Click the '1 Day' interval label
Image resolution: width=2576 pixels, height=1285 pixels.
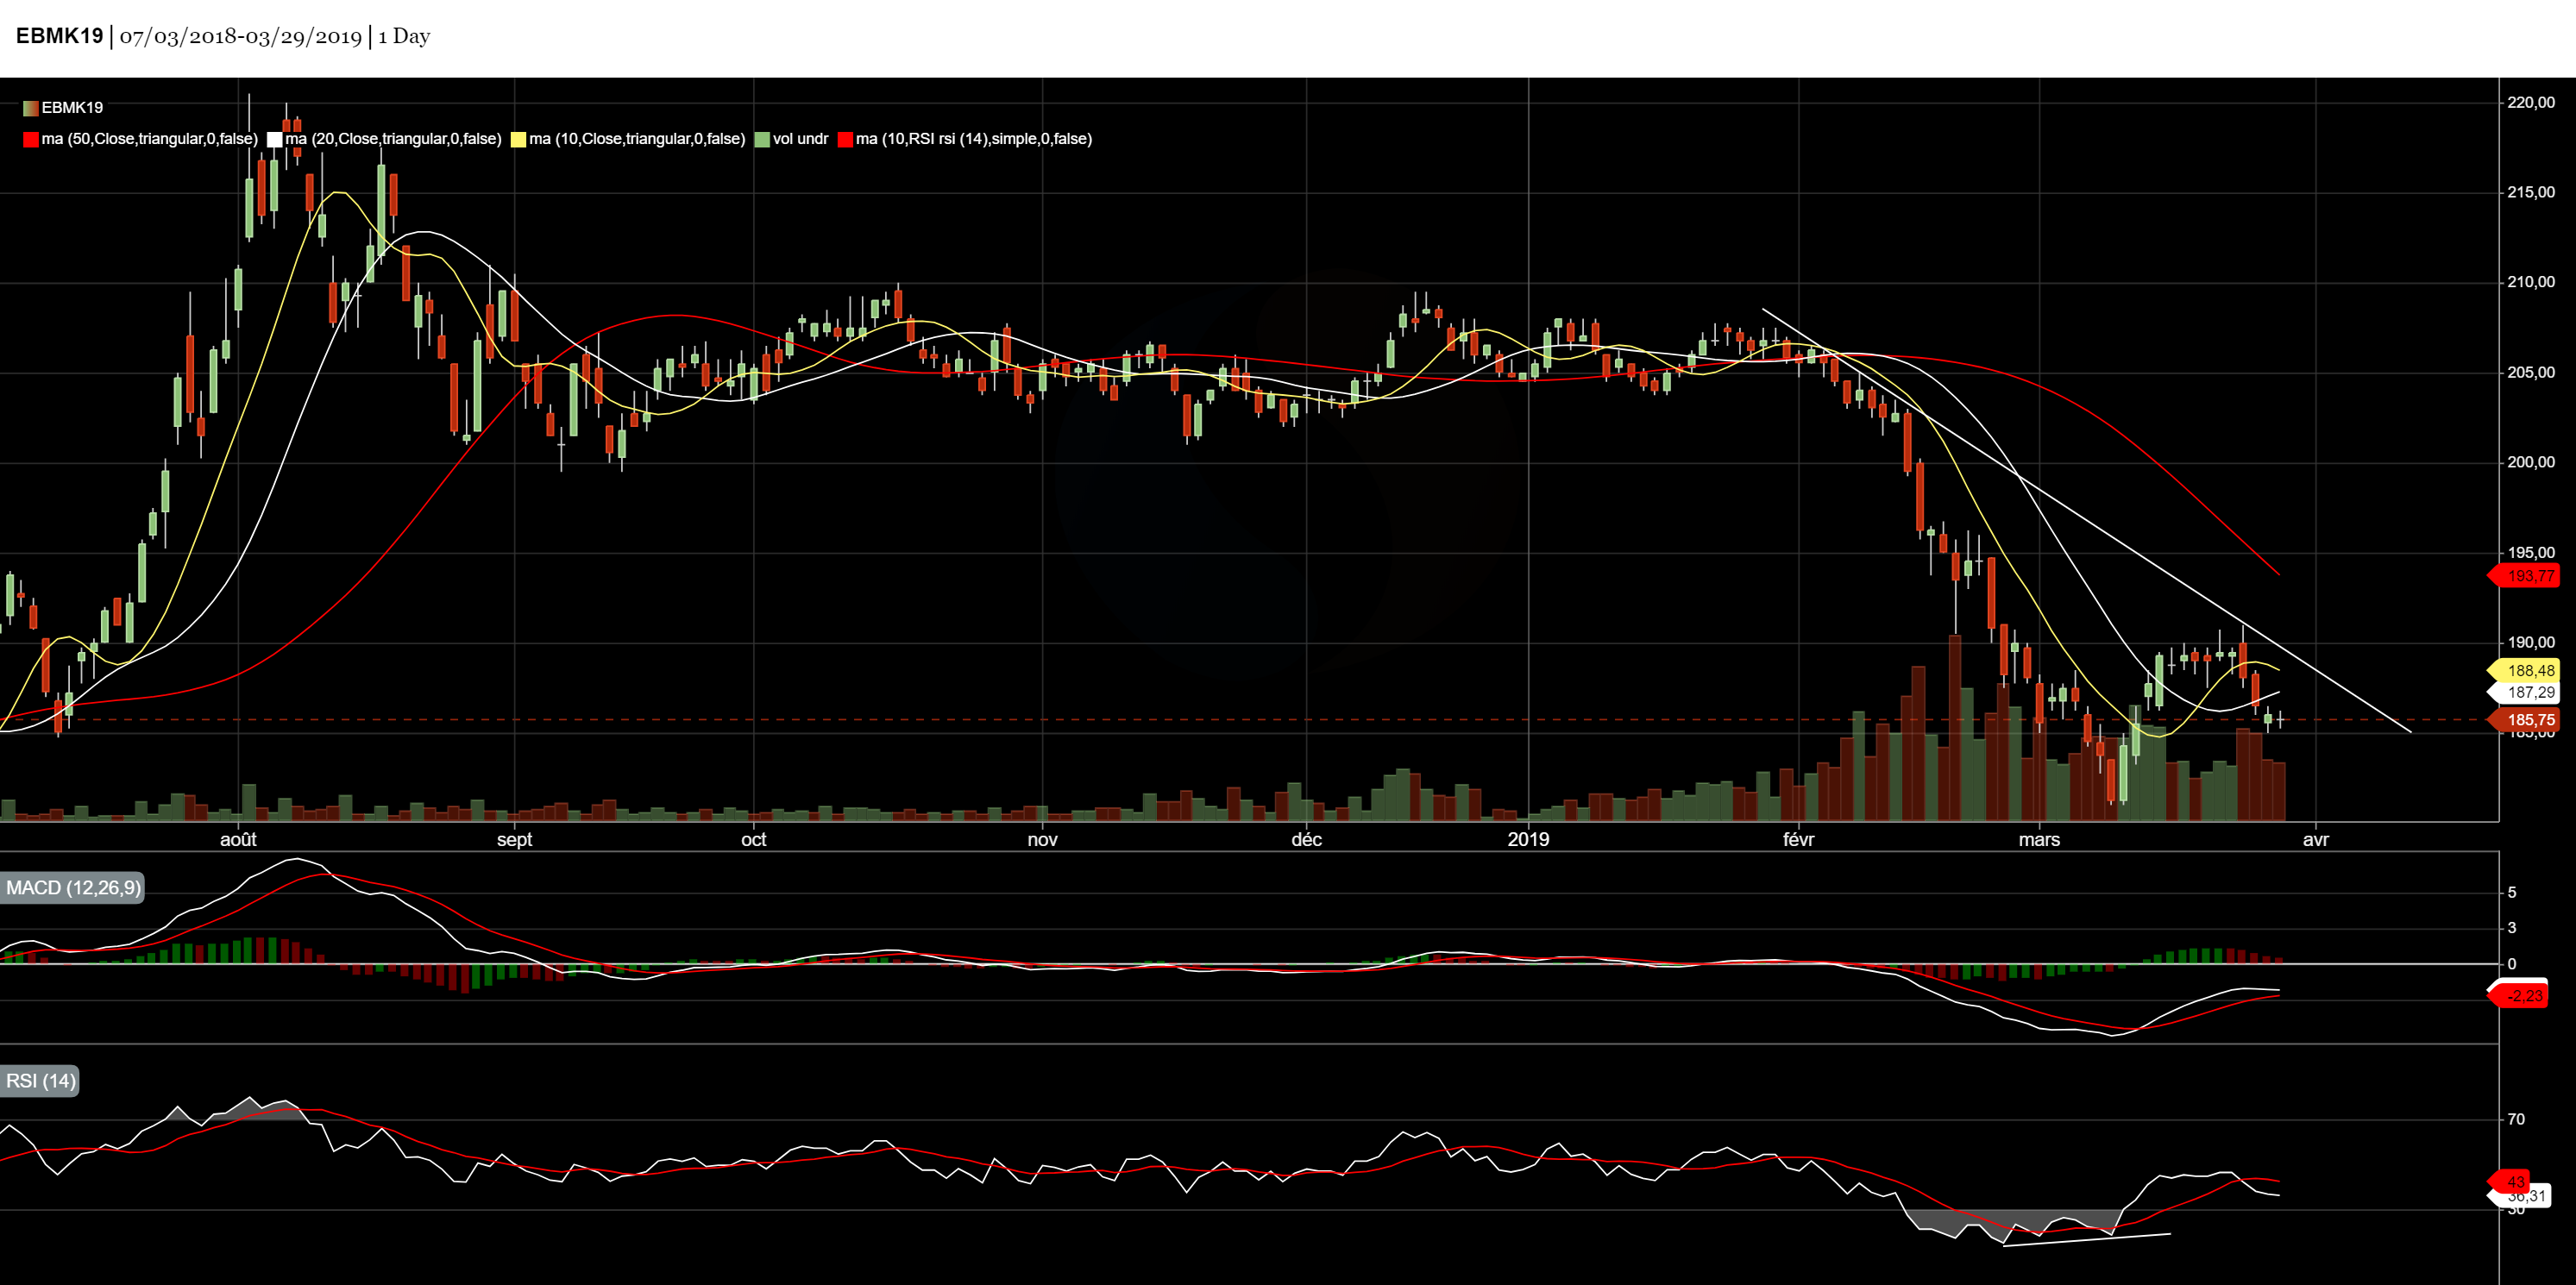(404, 36)
